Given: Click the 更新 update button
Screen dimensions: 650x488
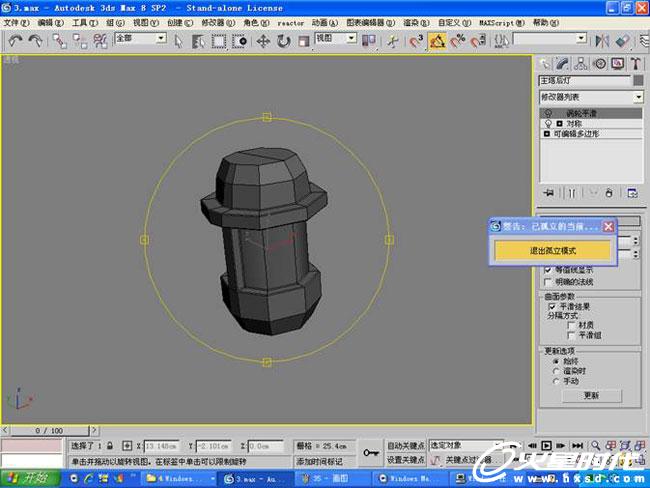Looking at the screenshot, I should pos(592,396).
